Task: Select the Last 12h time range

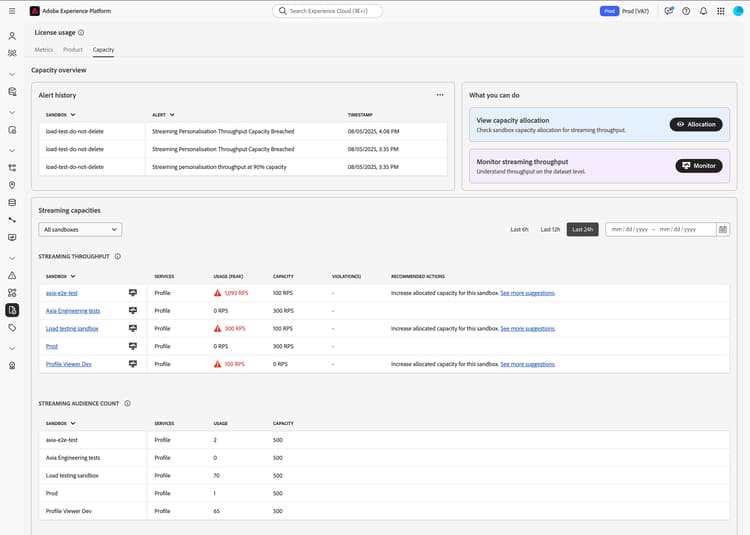Action: tap(550, 229)
